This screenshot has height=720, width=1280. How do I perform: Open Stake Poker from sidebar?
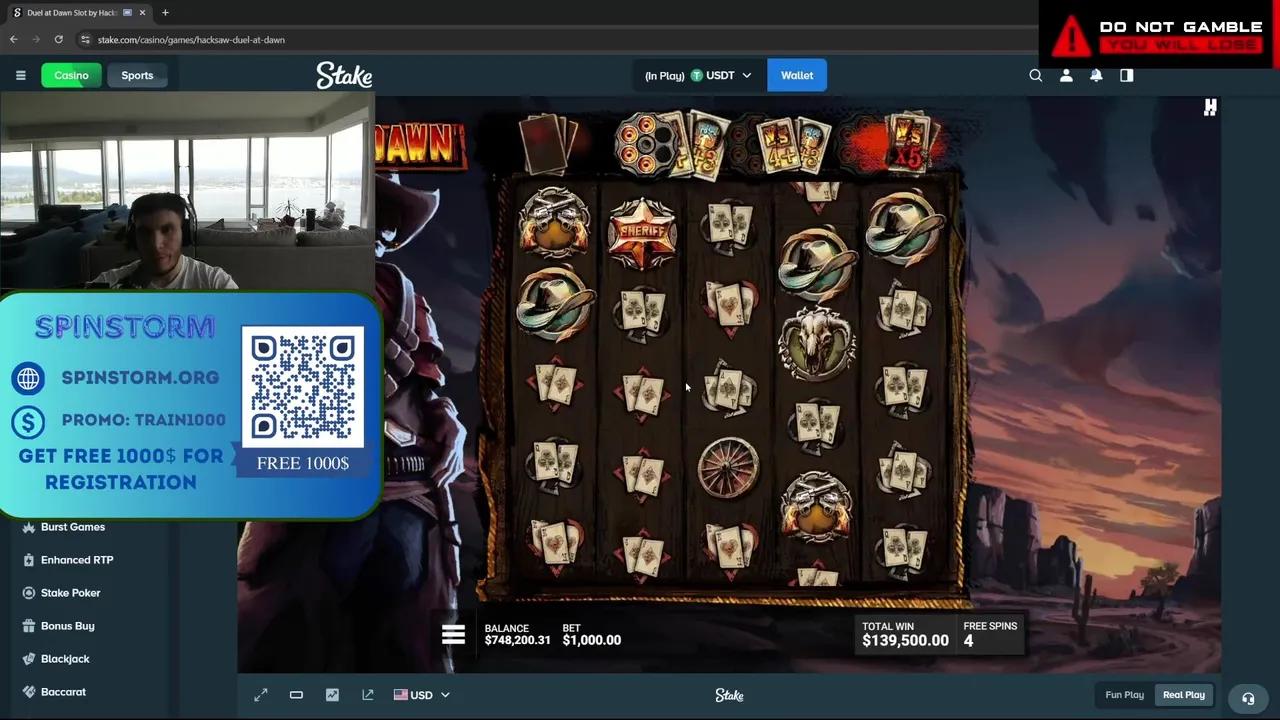(70, 593)
